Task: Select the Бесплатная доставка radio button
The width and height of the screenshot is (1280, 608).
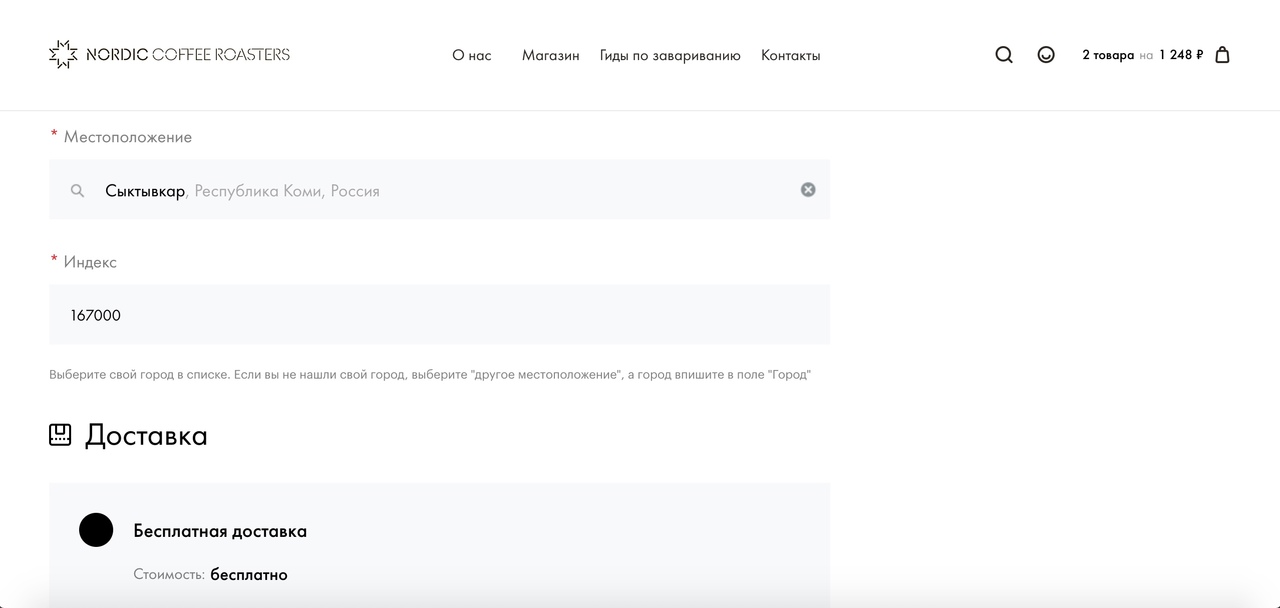Action: [x=96, y=530]
